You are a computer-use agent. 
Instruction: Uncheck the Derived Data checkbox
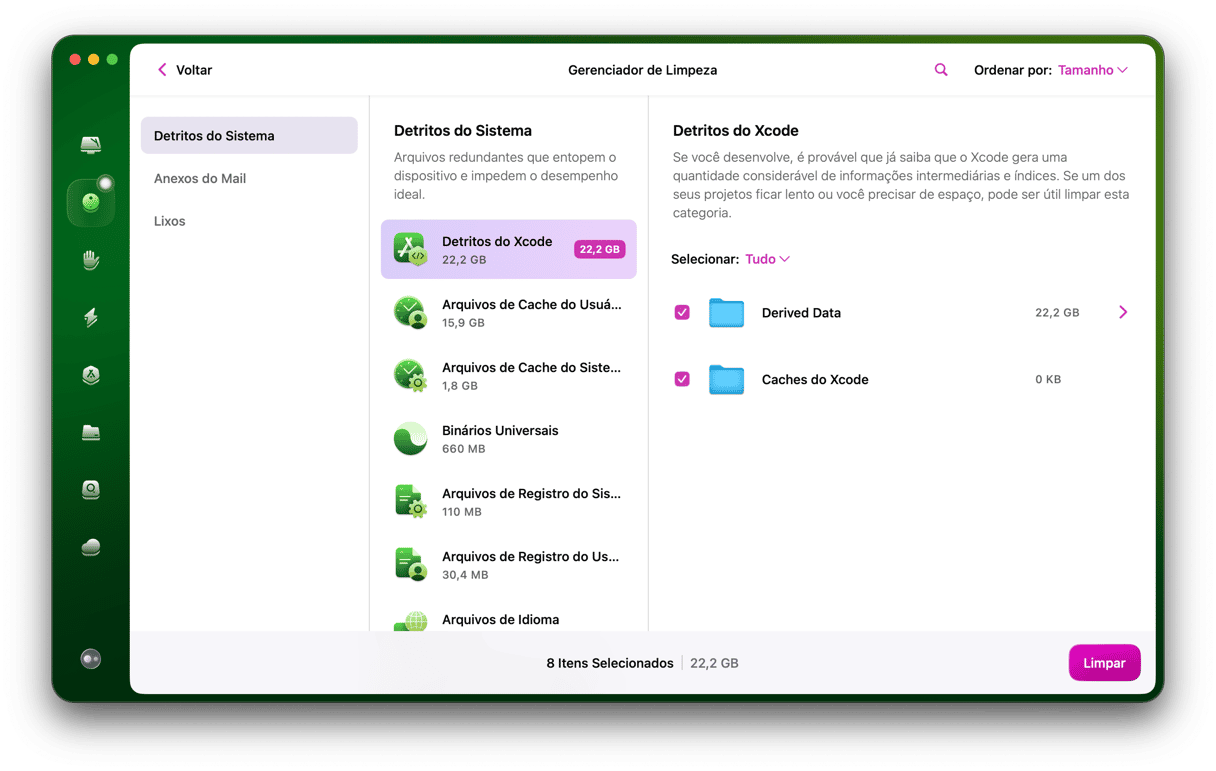682,313
